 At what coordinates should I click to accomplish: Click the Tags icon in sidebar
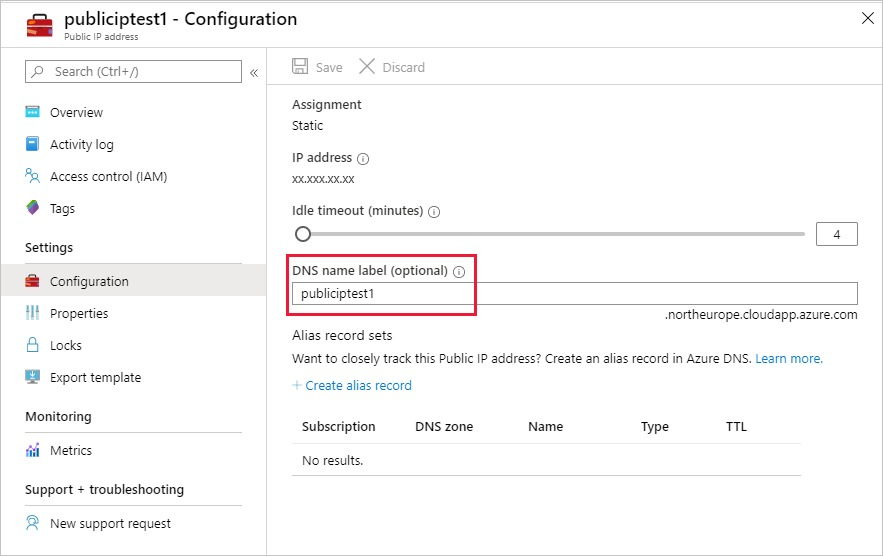(x=32, y=208)
